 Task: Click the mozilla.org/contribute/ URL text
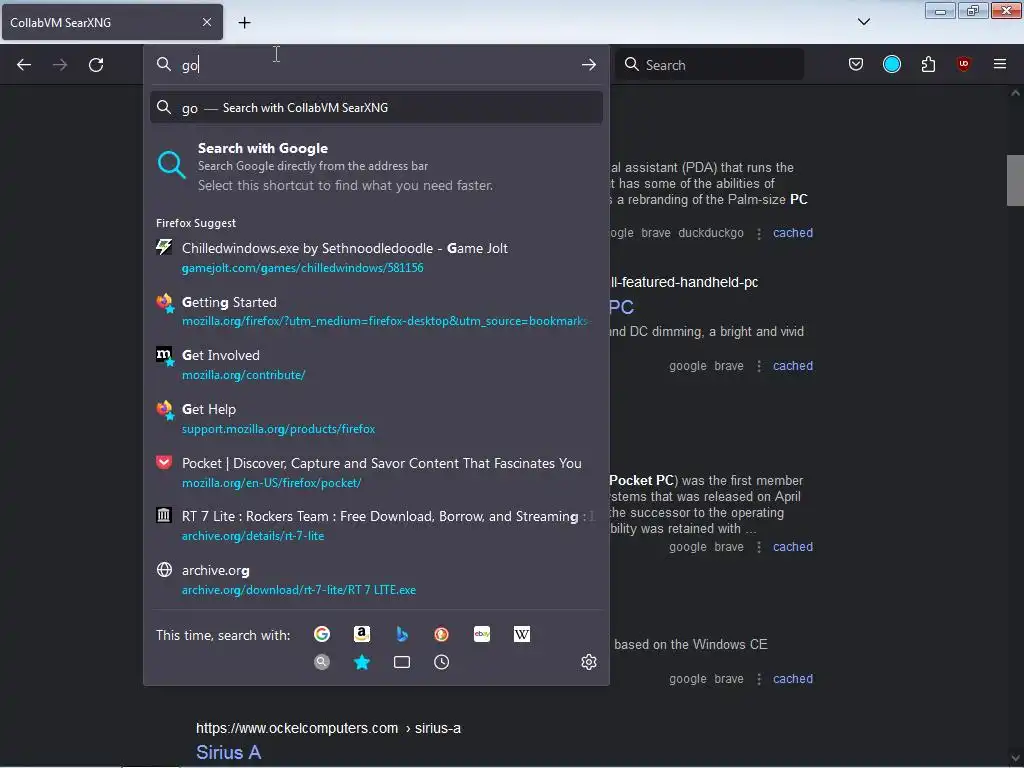pyautogui.click(x=244, y=375)
